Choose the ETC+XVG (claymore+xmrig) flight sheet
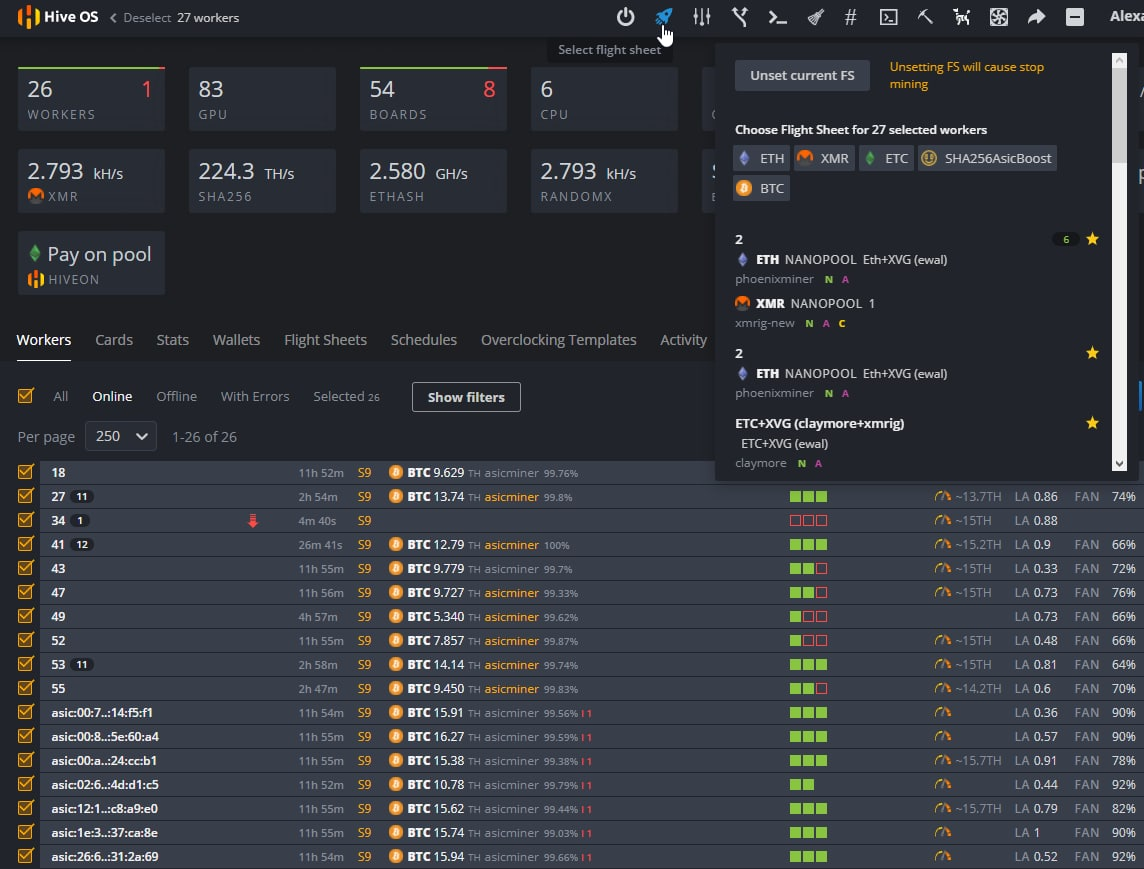1144x869 pixels. tap(819, 423)
